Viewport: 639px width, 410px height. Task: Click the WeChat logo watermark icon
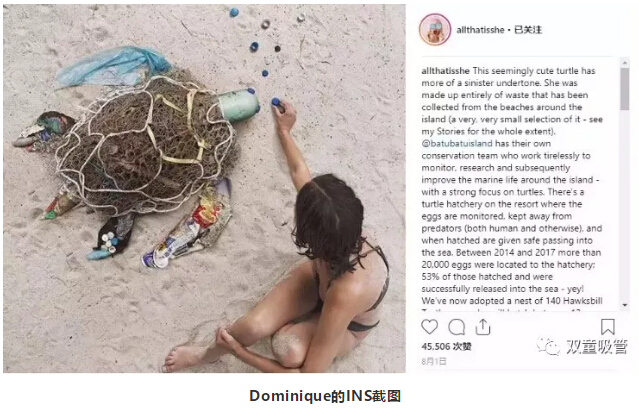click(x=548, y=346)
